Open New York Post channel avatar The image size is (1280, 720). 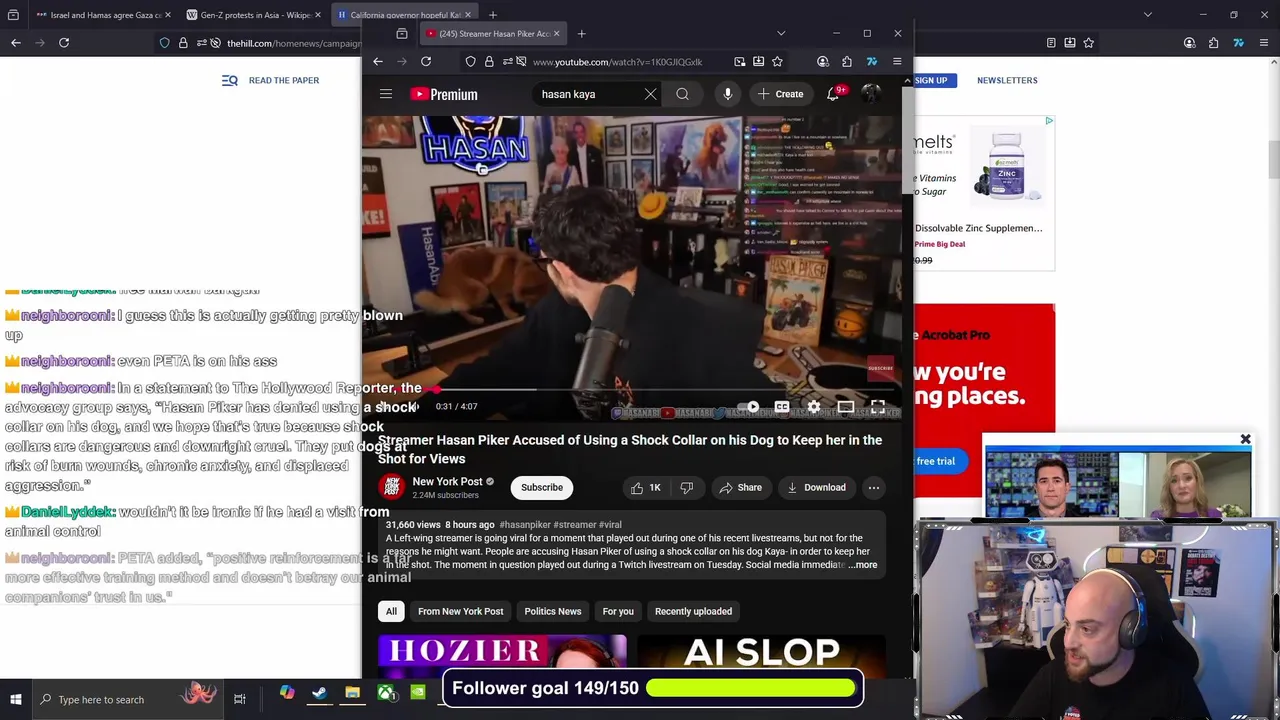[391, 487]
